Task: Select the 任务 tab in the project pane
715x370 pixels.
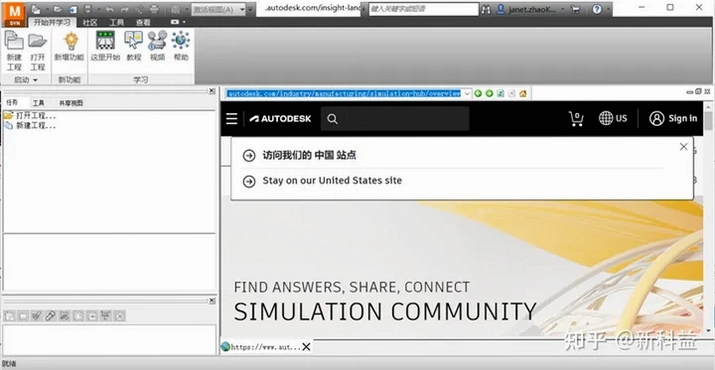Action: tap(12, 103)
